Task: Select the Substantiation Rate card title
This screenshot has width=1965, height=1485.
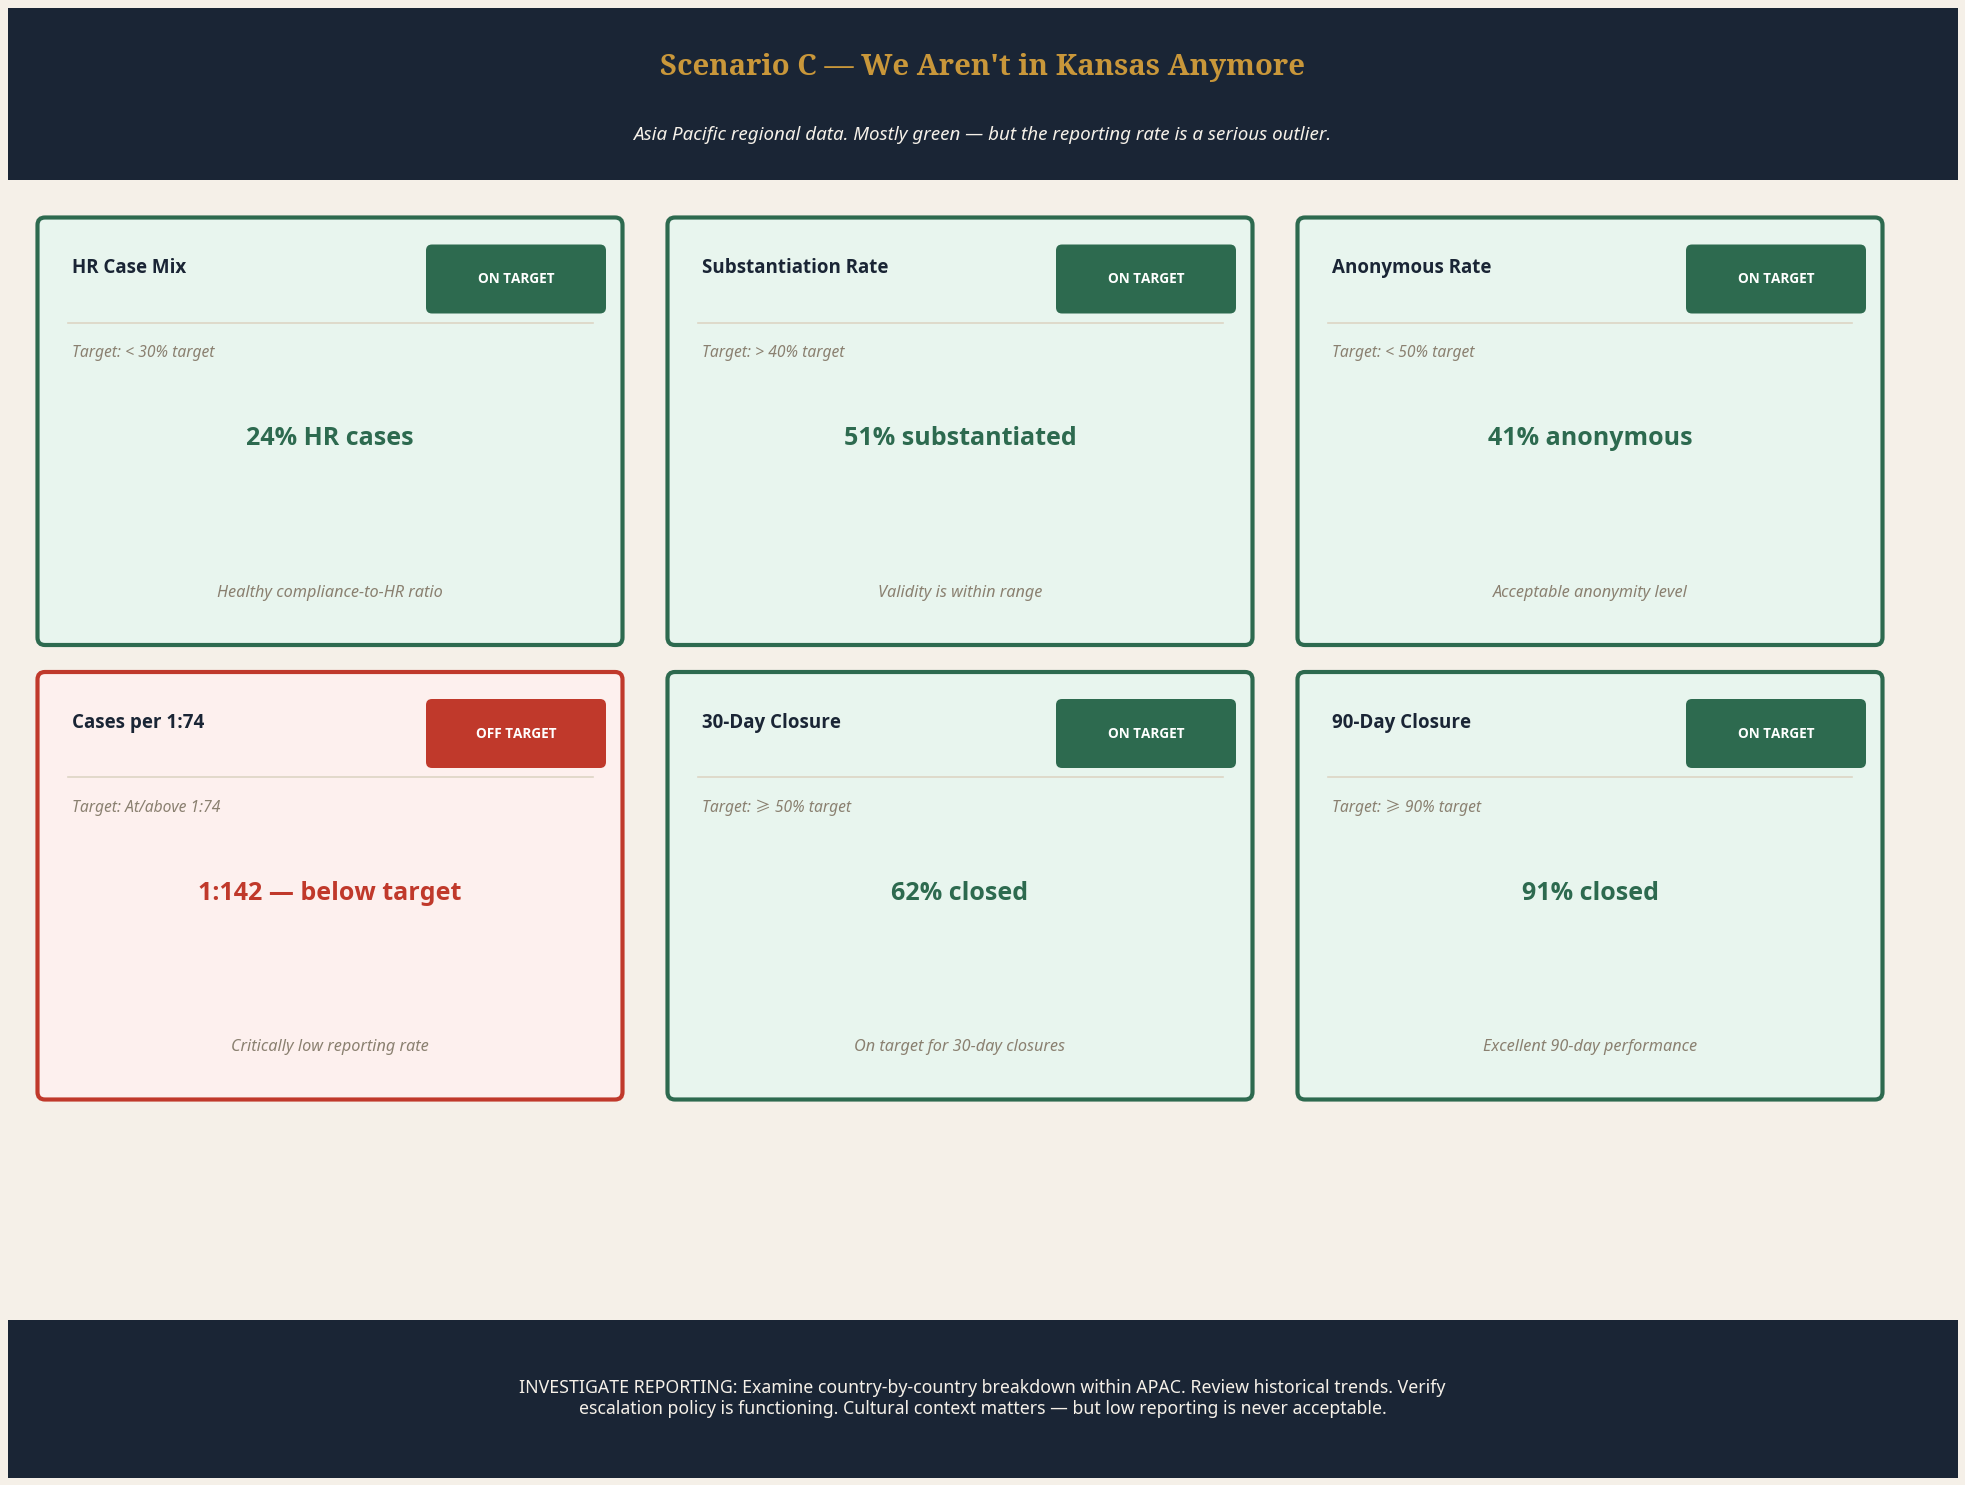Action: (795, 266)
